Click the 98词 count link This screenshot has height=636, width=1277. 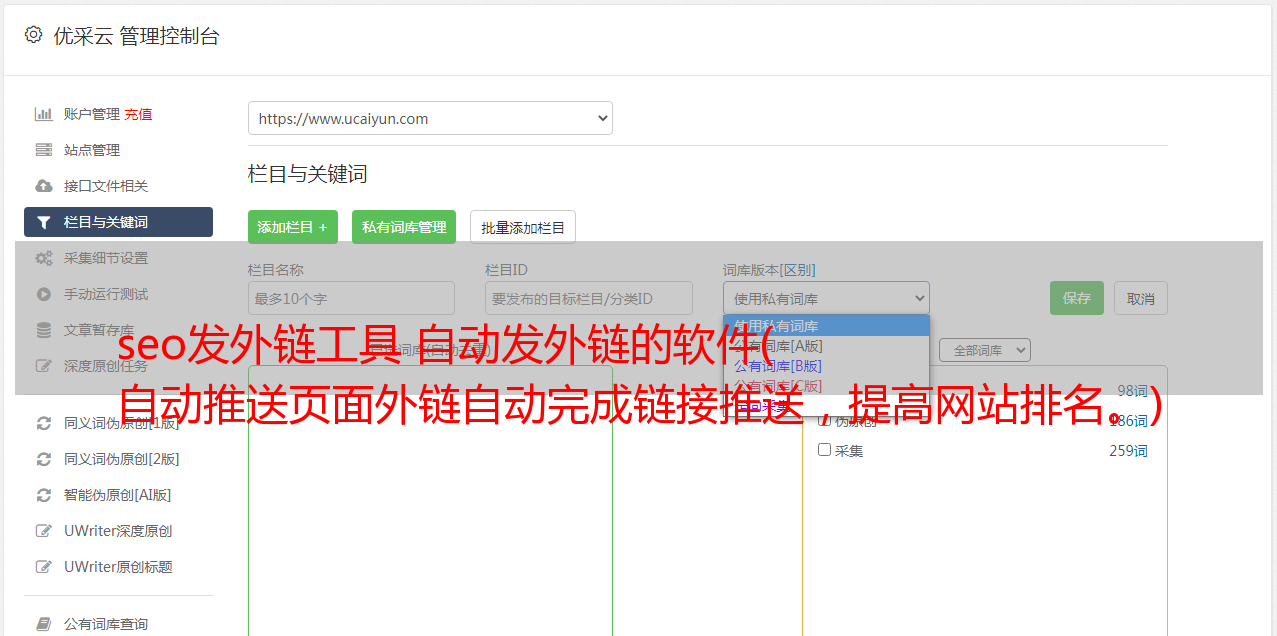[1132, 391]
